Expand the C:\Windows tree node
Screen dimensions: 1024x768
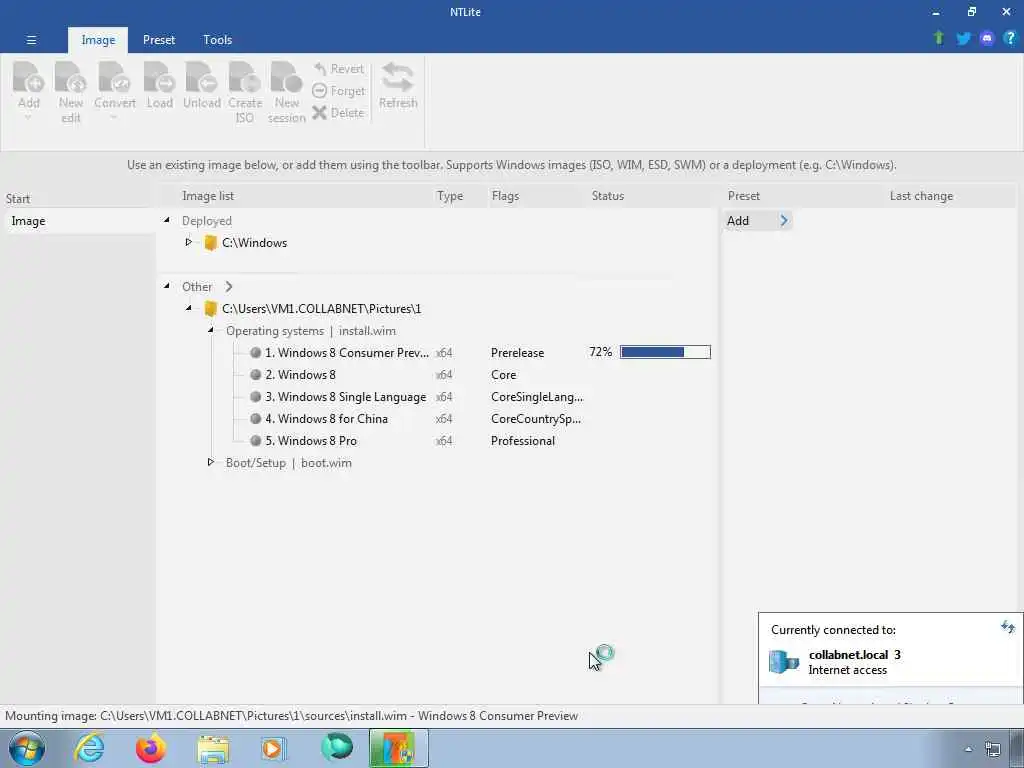[189, 242]
